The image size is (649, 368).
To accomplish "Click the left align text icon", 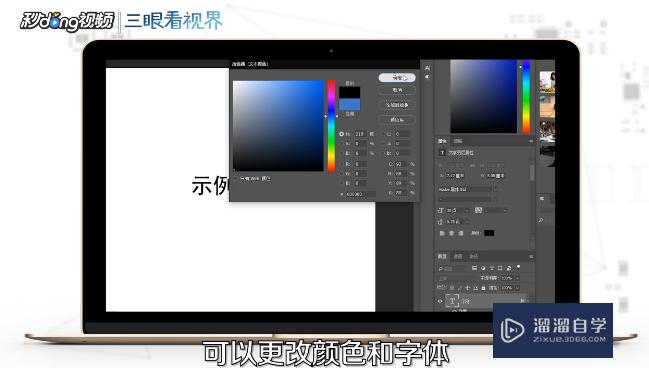I will [442, 233].
